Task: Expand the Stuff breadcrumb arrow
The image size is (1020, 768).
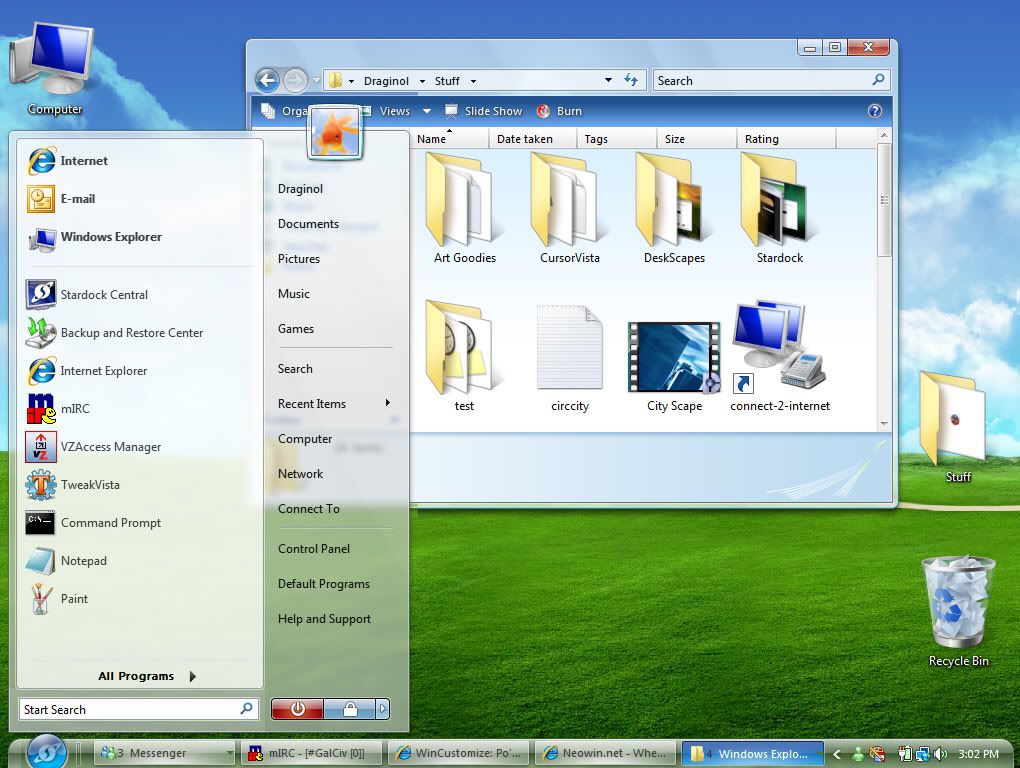Action: (x=473, y=81)
